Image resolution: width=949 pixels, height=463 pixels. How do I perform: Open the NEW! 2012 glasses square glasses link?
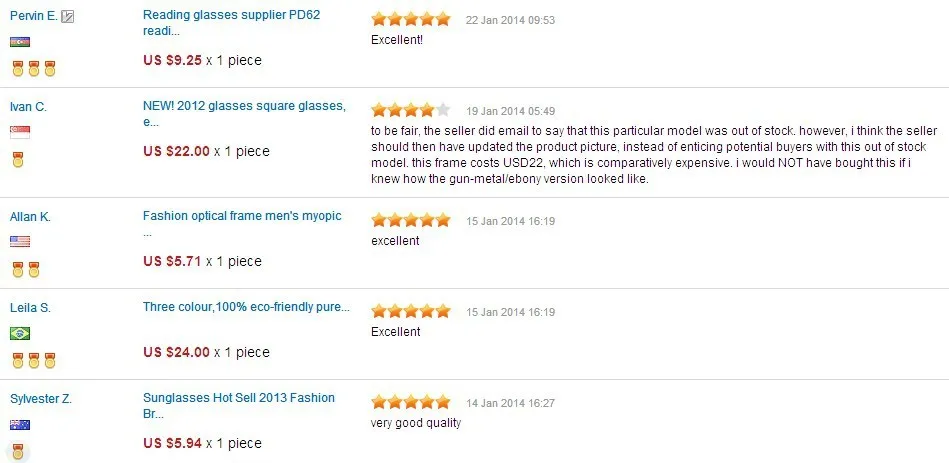tap(245, 114)
